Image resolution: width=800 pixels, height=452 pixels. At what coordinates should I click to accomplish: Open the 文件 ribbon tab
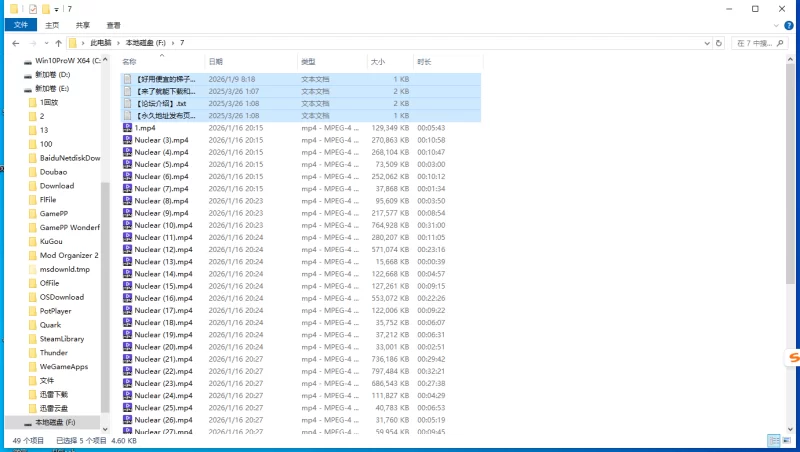coord(21,25)
